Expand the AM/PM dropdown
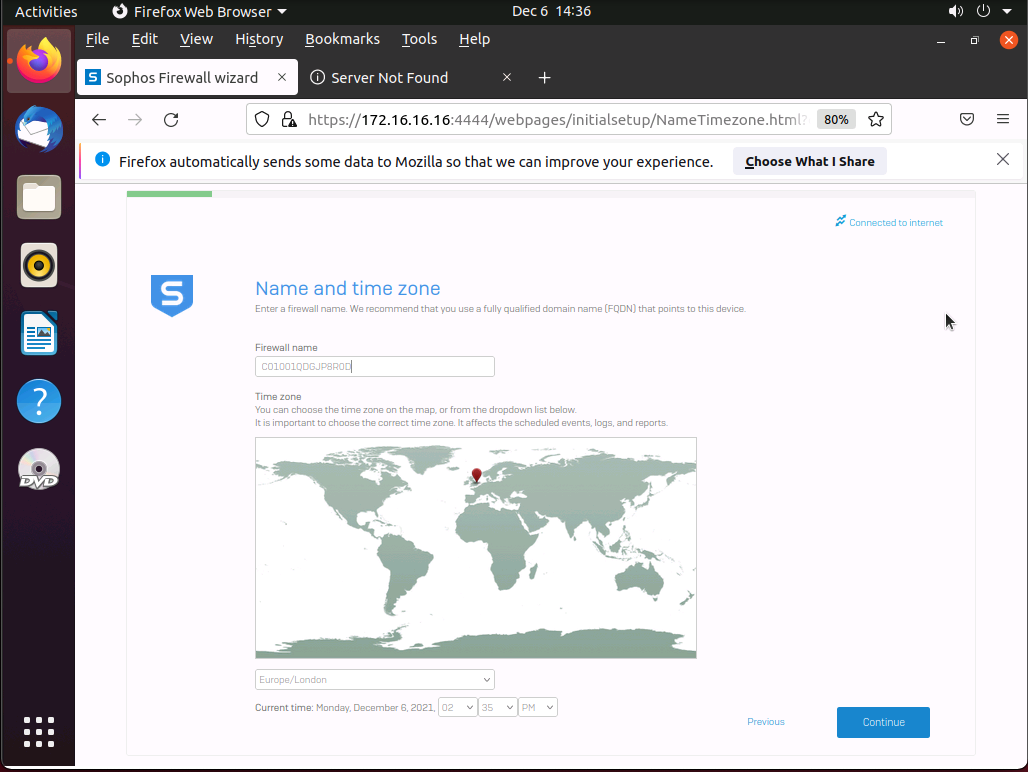This screenshot has height=772, width=1028. 537,708
